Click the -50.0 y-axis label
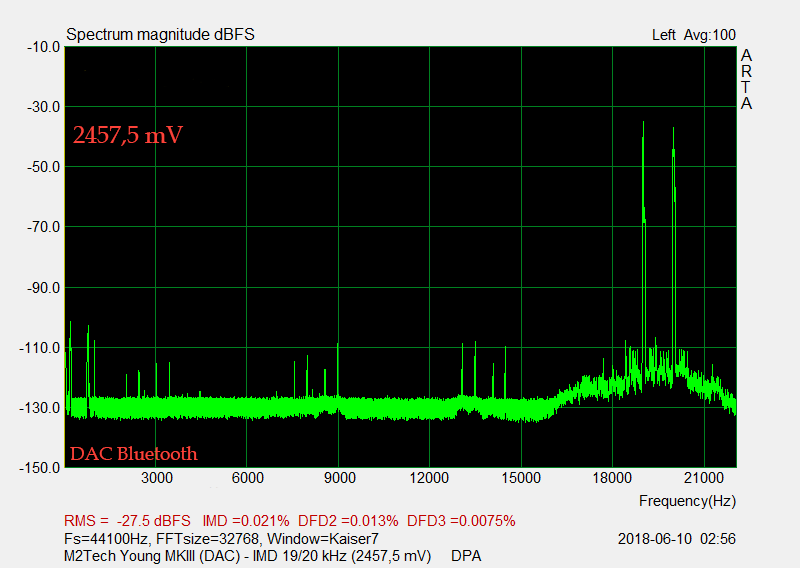The height and width of the screenshot is (568, 800). 43,167
